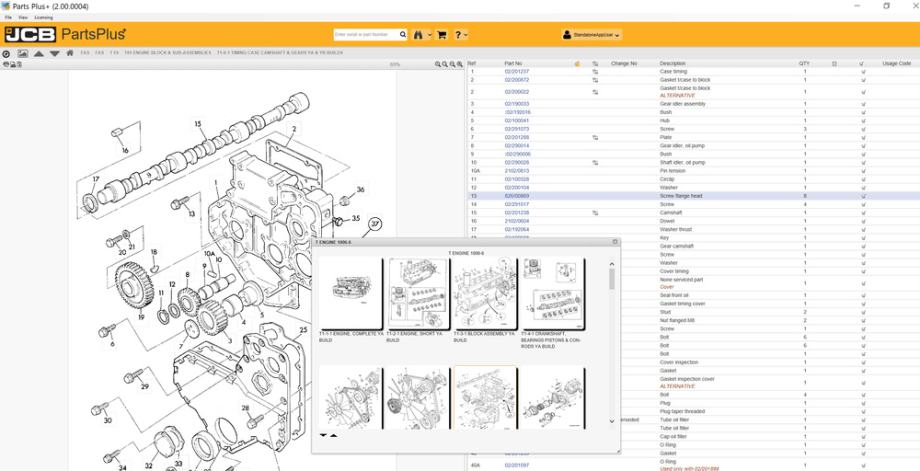Image resolution: width=920 pixels, height=471 pixels.
Task: Open the shopping cart
Action: pyautogui.click(x=440, y=34)
